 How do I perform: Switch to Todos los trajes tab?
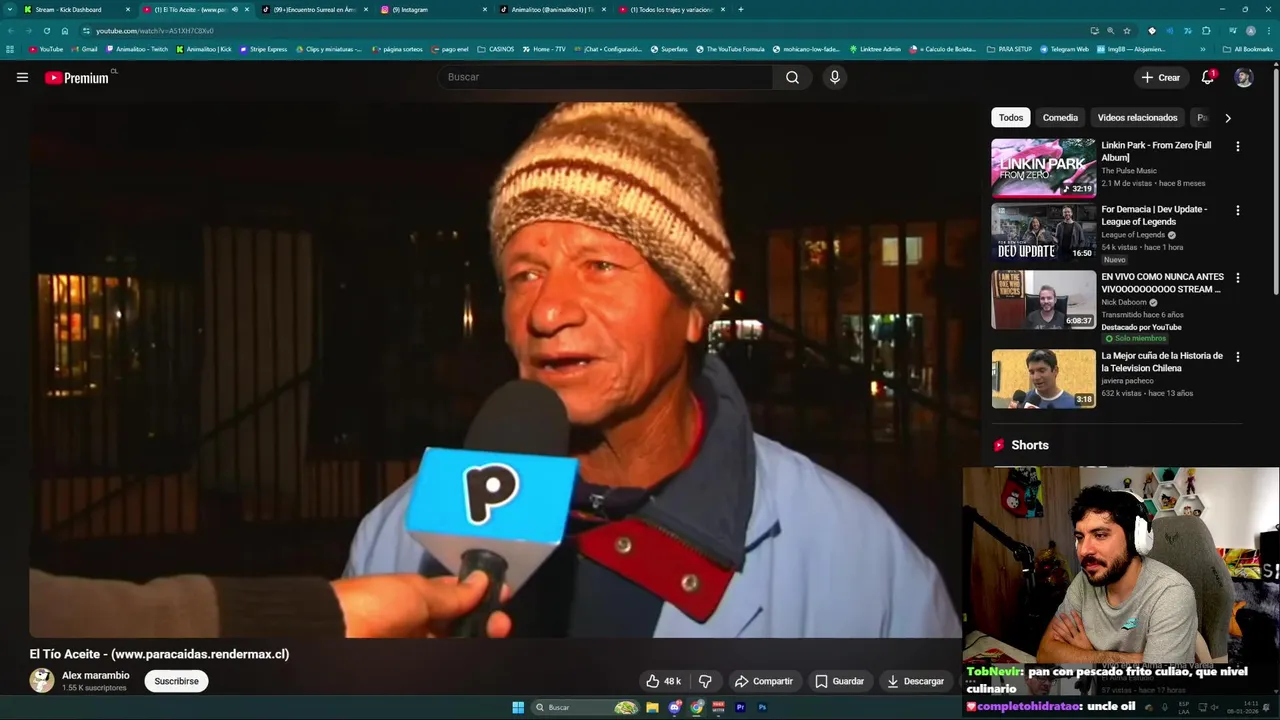671,9
